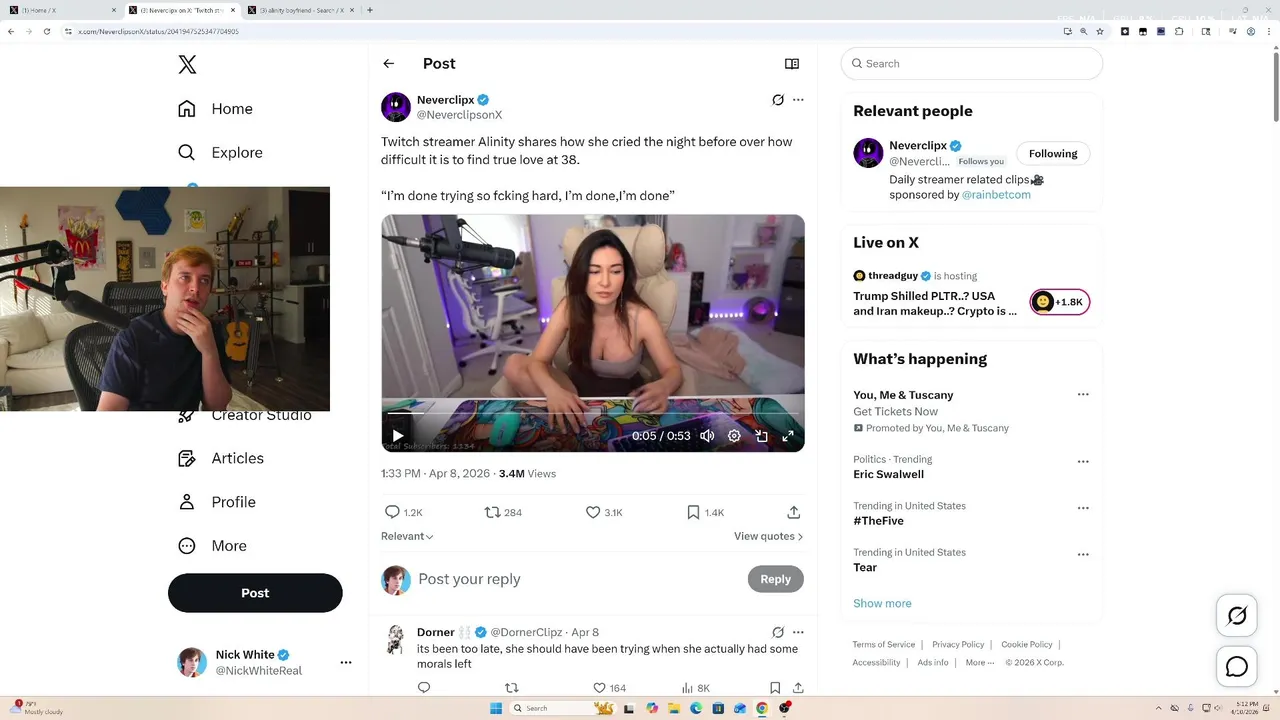Open the more options on Neverclipx's post

click(x=798, y=100)
